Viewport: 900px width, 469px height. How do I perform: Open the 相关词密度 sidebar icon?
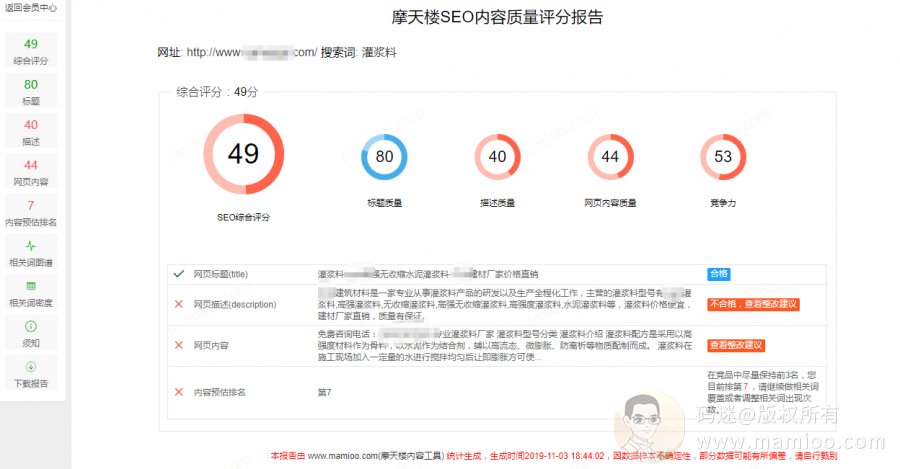(30, 286)
